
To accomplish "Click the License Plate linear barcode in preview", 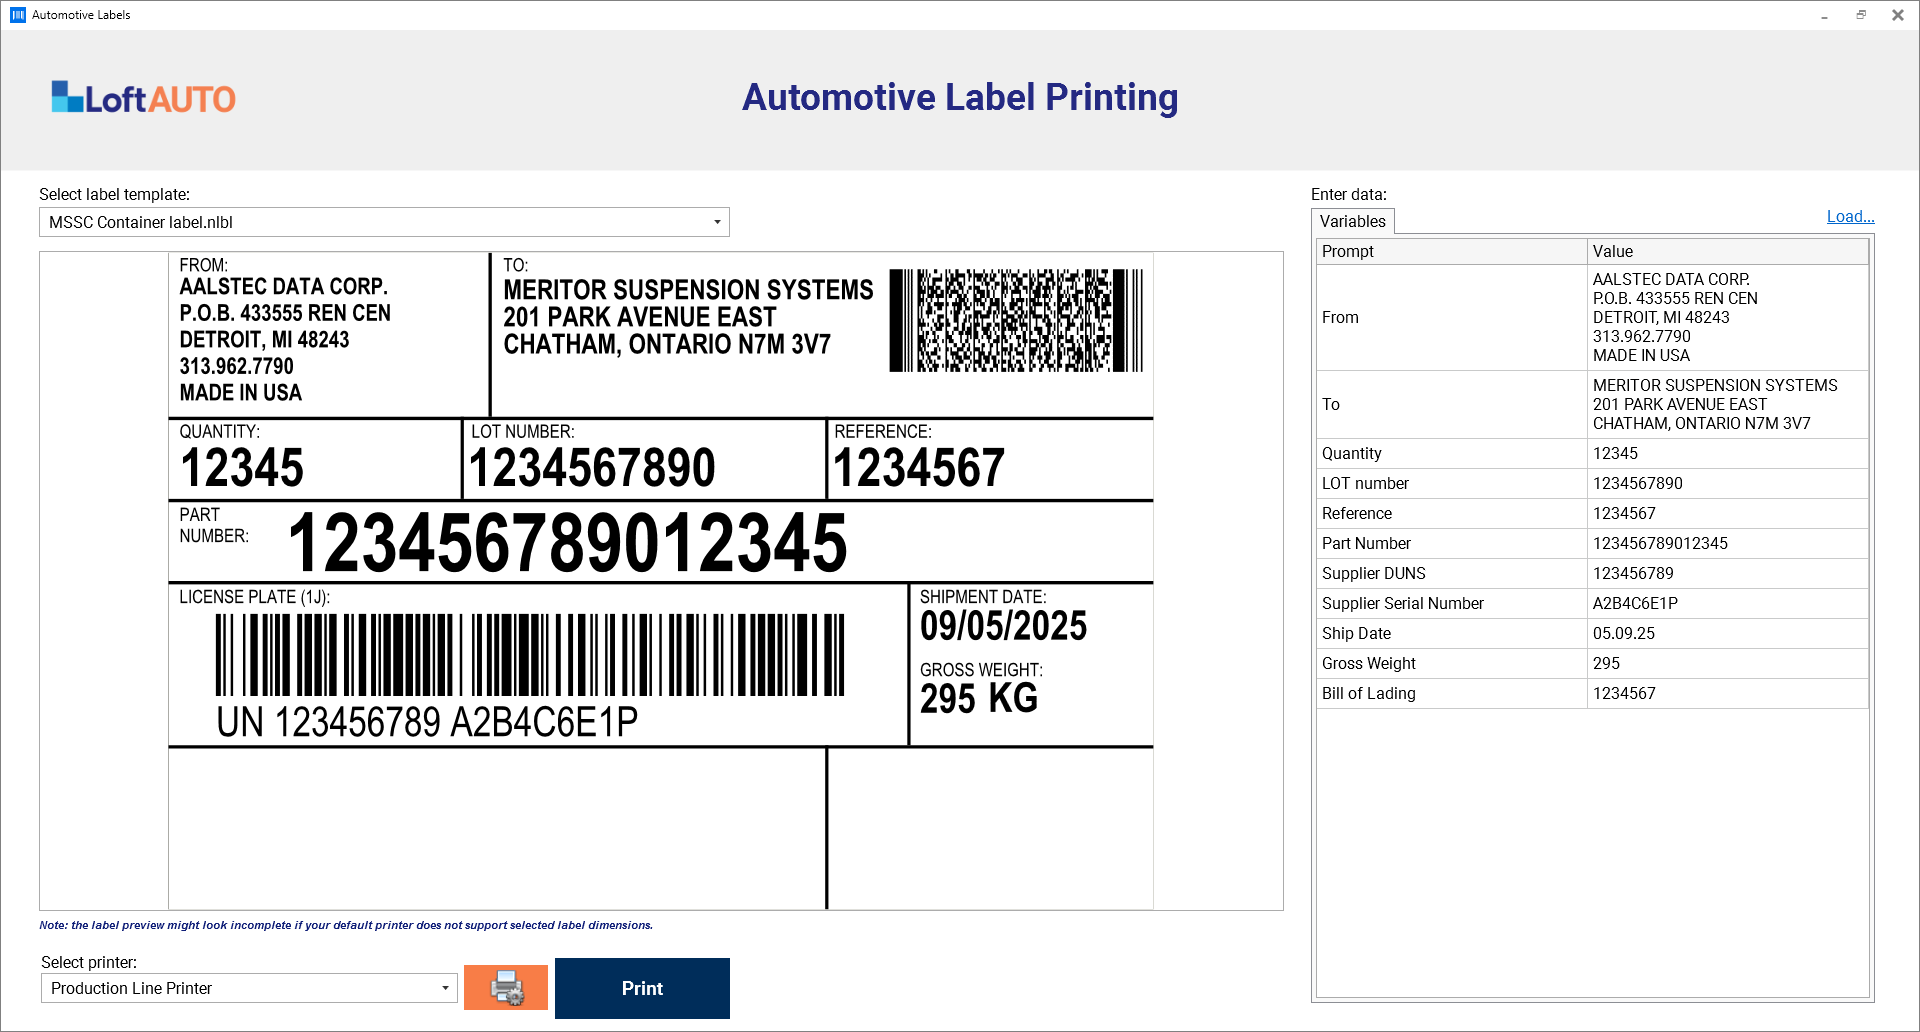I will tap(530, 655).
